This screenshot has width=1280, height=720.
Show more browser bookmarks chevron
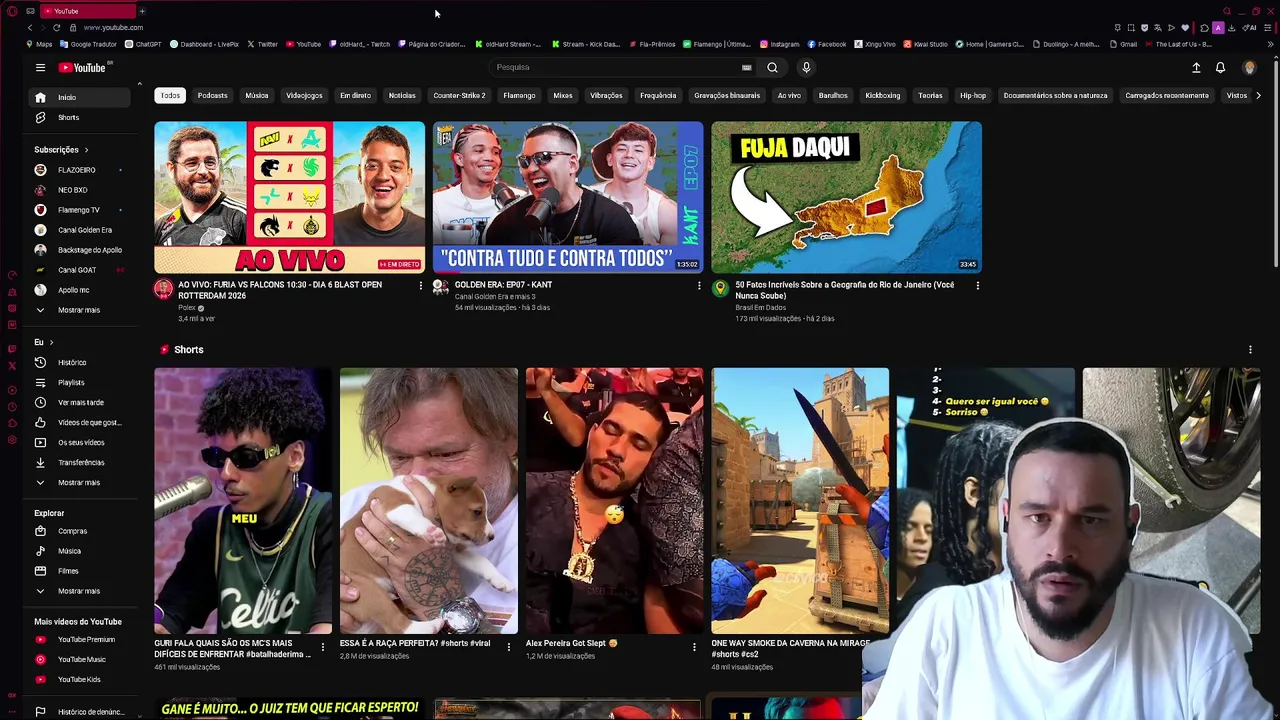[1270, 44]
